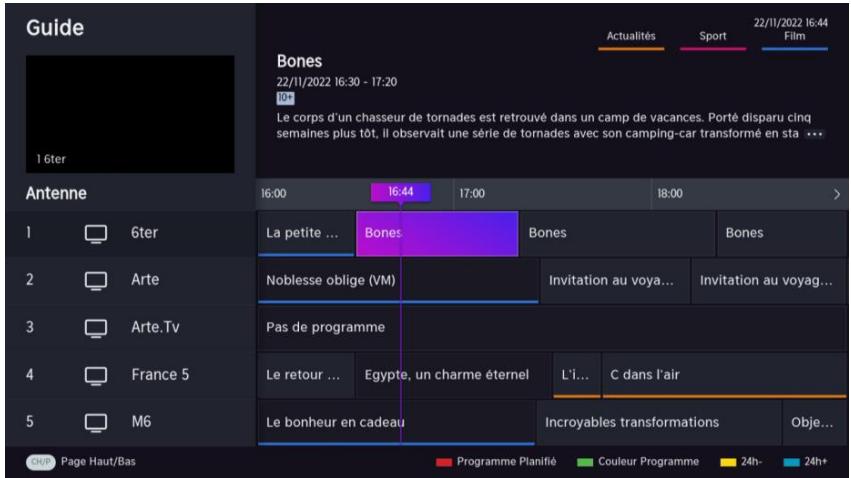This screenshot has width=851, height=478.
Task: Select La petite programme on 6ter
Action: [306, 233]
